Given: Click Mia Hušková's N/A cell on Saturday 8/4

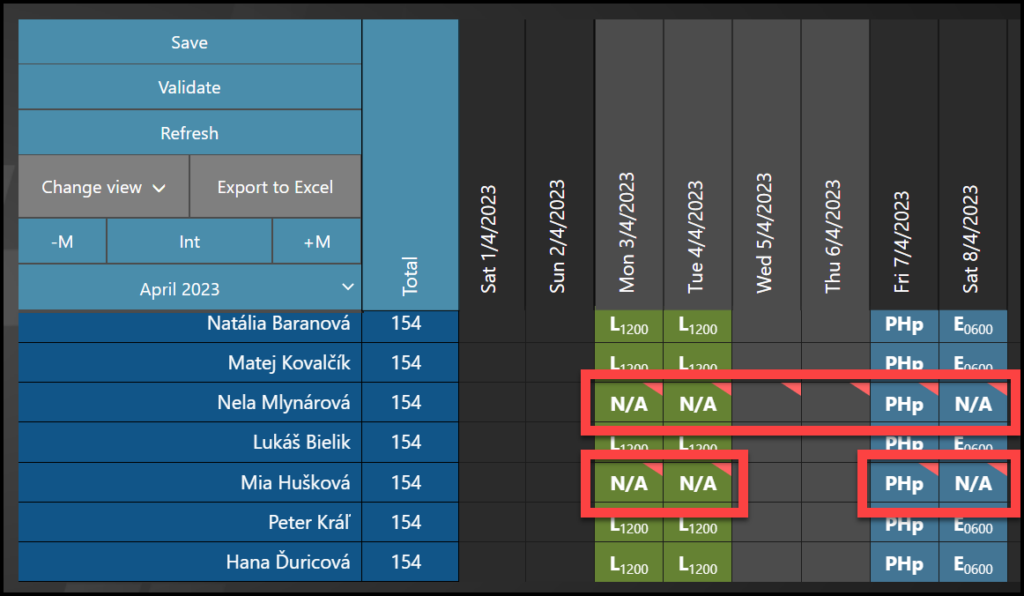Looking at the screenshot, I should (972, 484).
